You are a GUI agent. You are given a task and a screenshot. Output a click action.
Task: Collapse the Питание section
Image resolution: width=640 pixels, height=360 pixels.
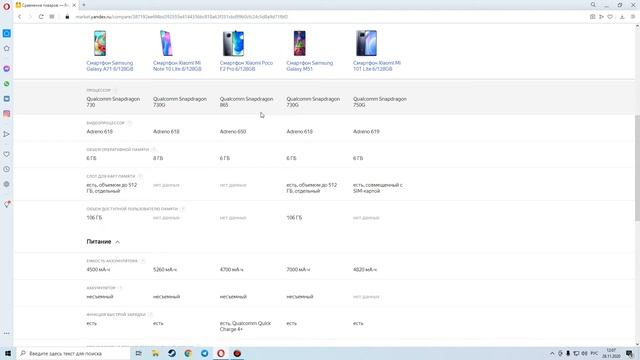coord(103,242)
